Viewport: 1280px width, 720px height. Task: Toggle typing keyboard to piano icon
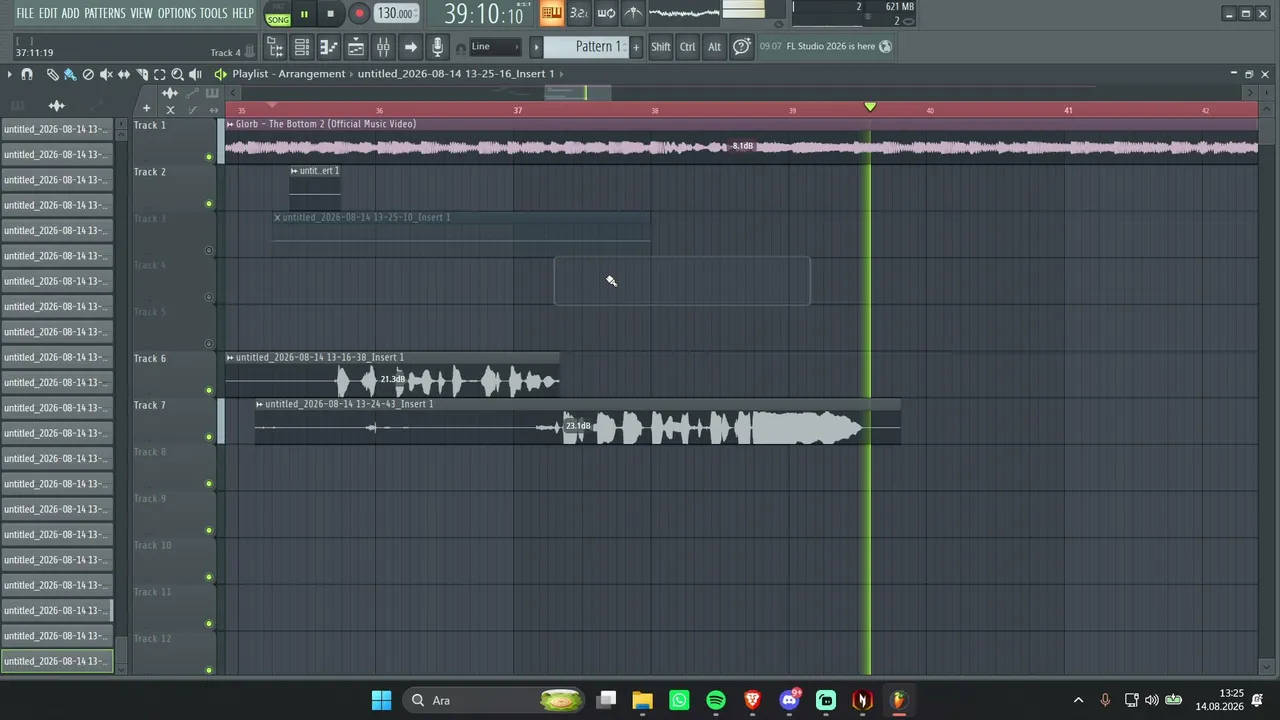(551, 13)
